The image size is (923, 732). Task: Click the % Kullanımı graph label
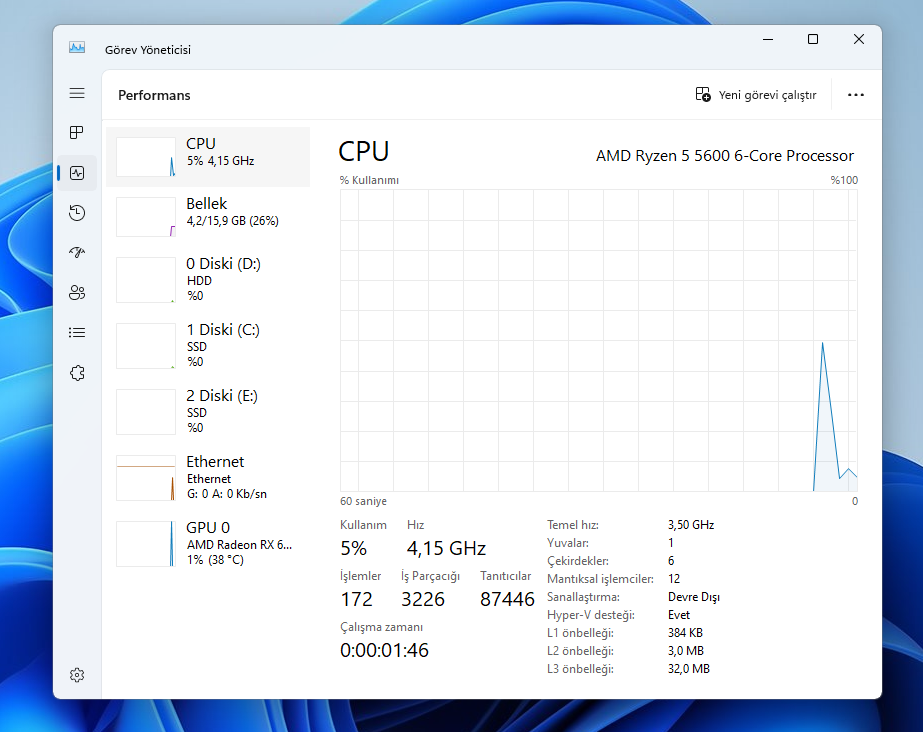coord(369,180)
